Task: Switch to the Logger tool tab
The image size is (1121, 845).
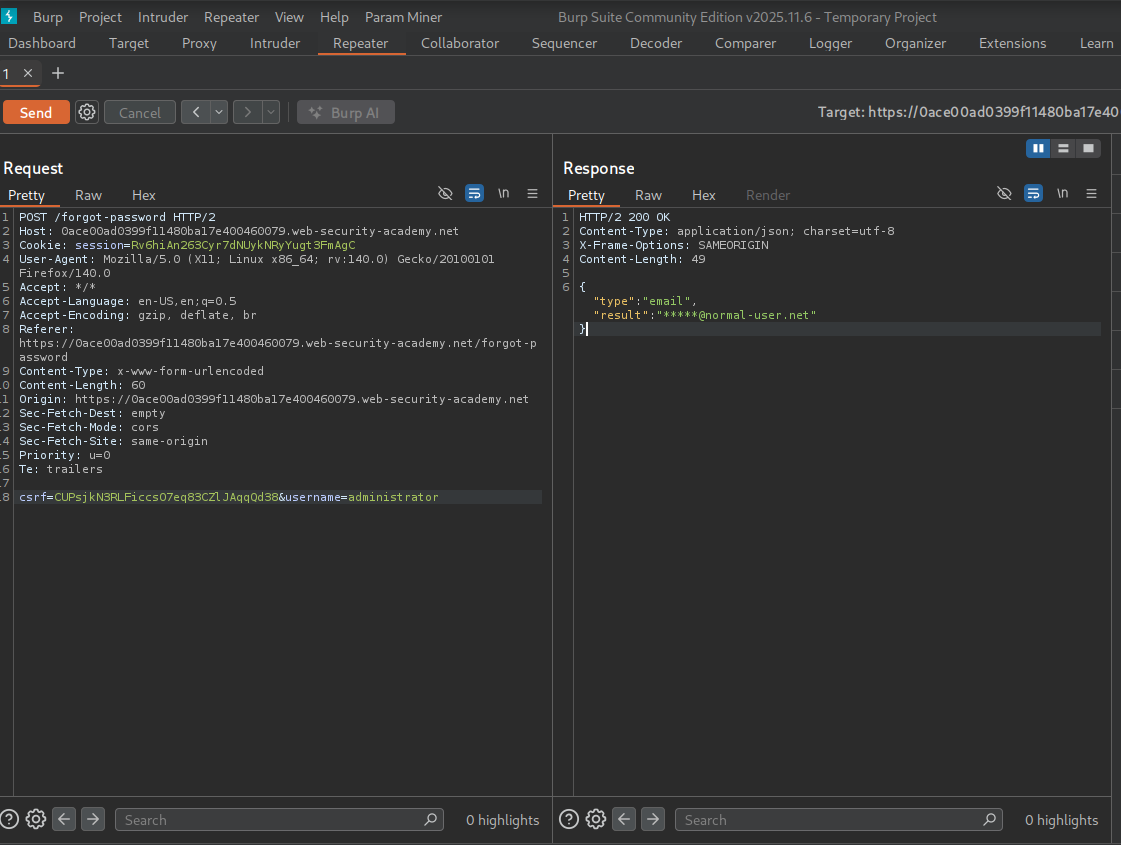Action: (x=830, y=43)
